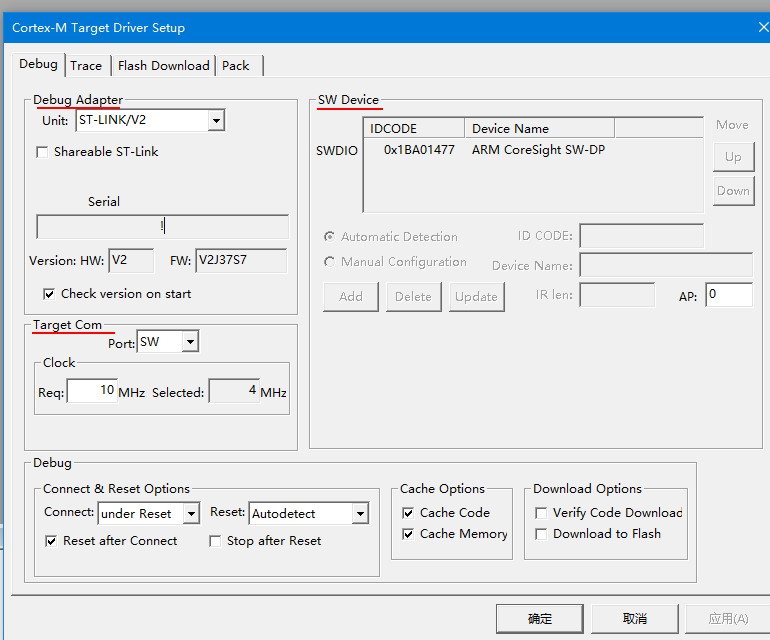Click the IDCODE column header
Viewport: 770px width, 640px height.
click(x=414, y=128)
